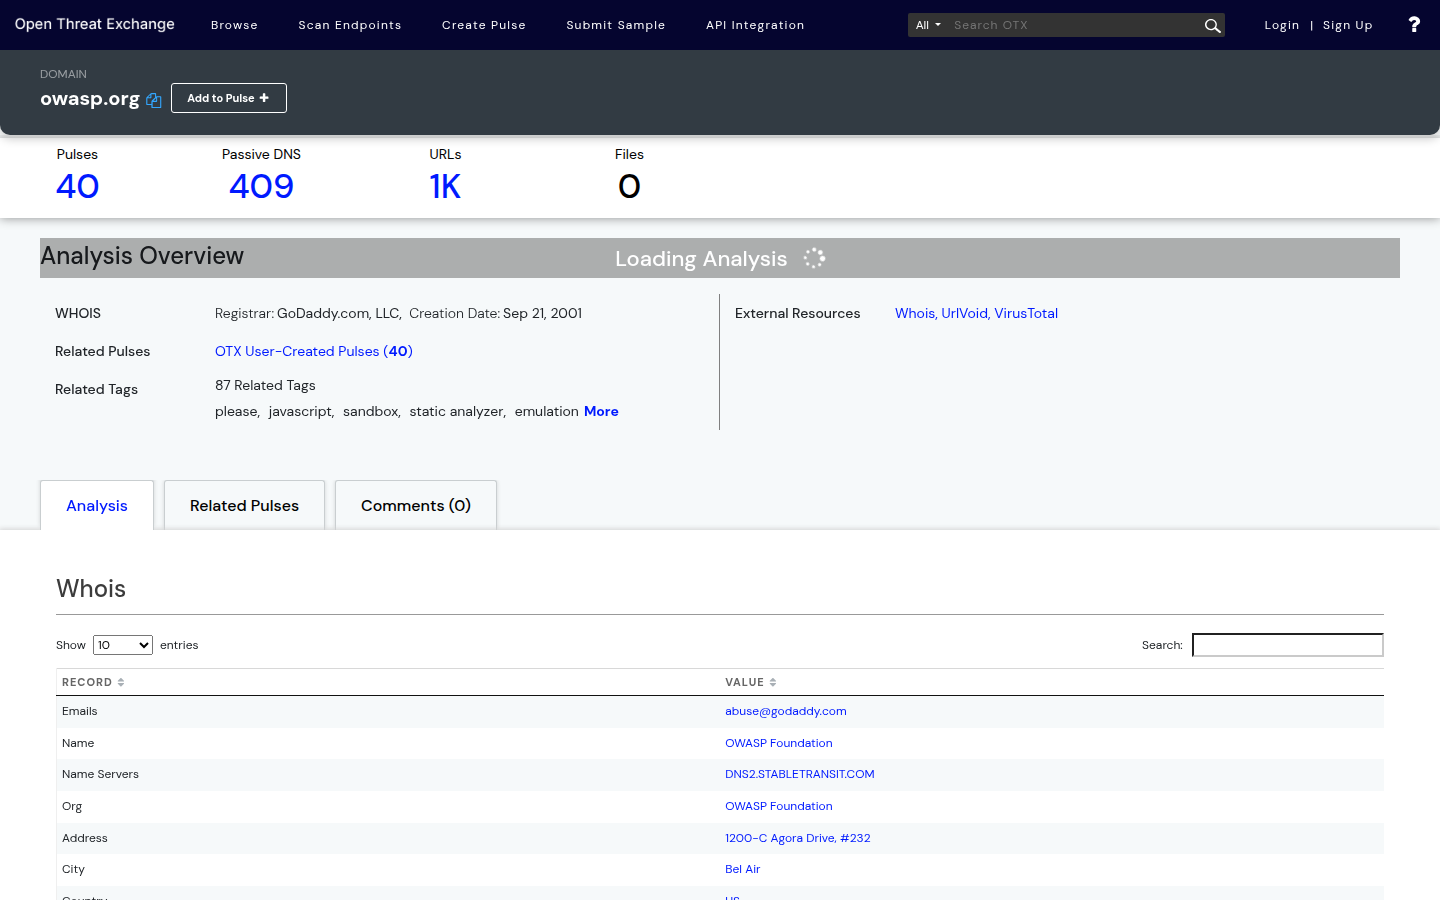Open the Show entries count dropdown

(123, 645)
